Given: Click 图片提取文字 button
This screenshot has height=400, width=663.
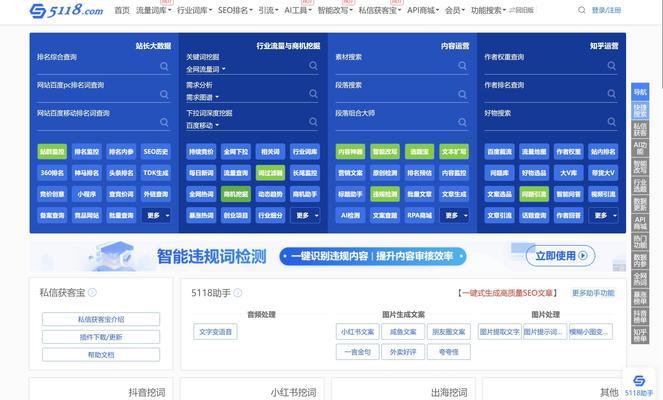Looking at the screenshot, I should 499,332.
